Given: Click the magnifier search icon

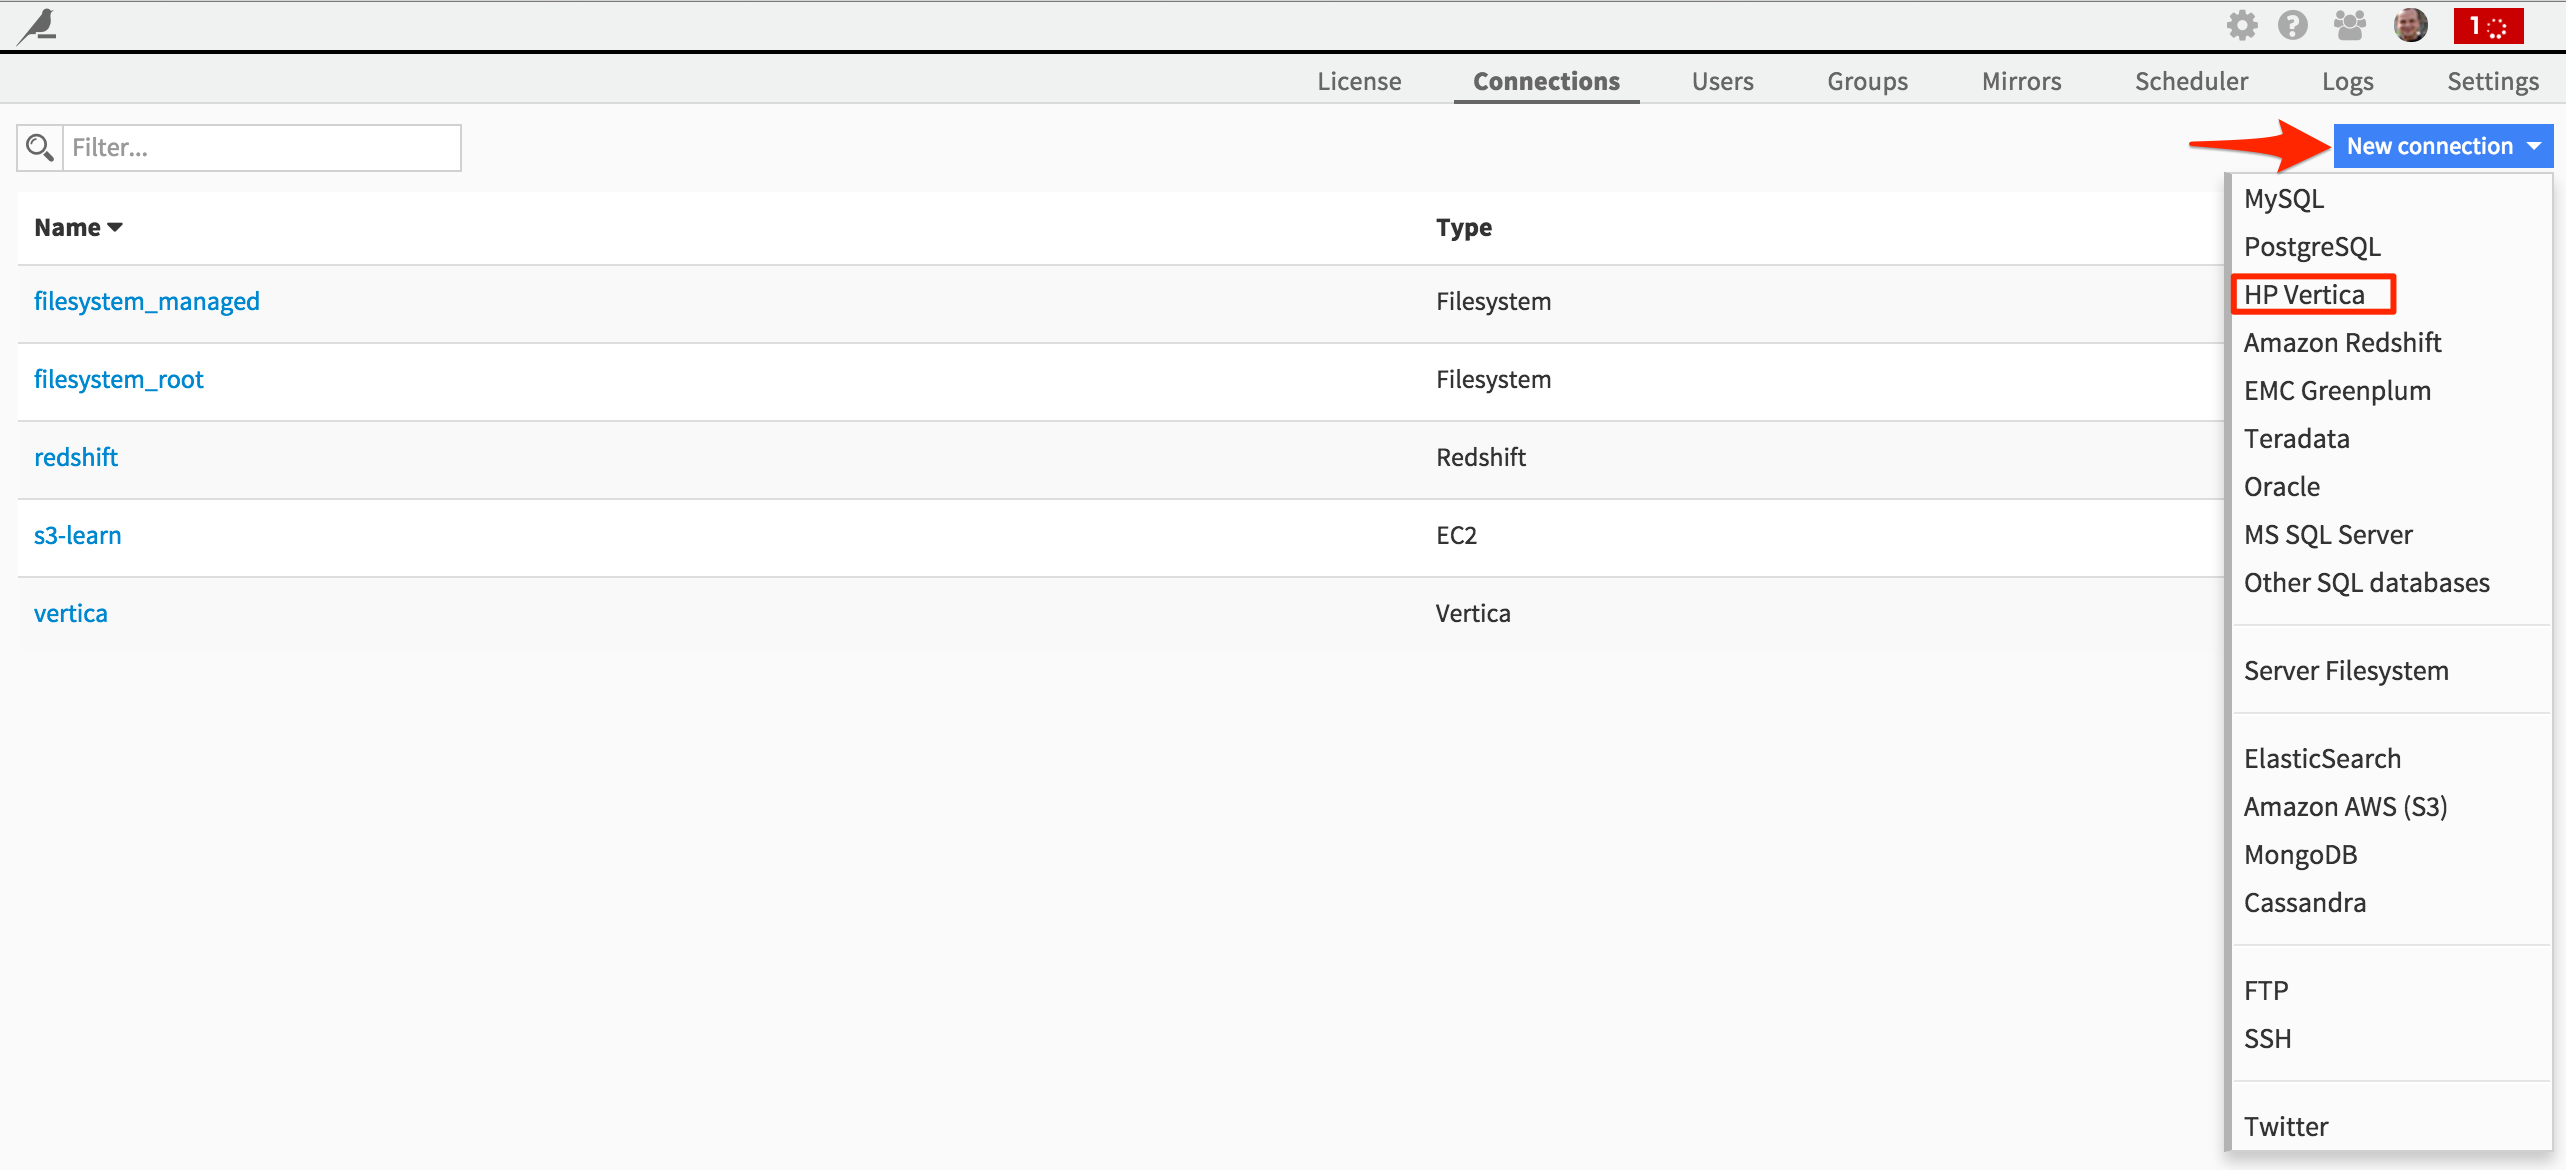Looking at the screenshot, I should [x=40, y=148].
